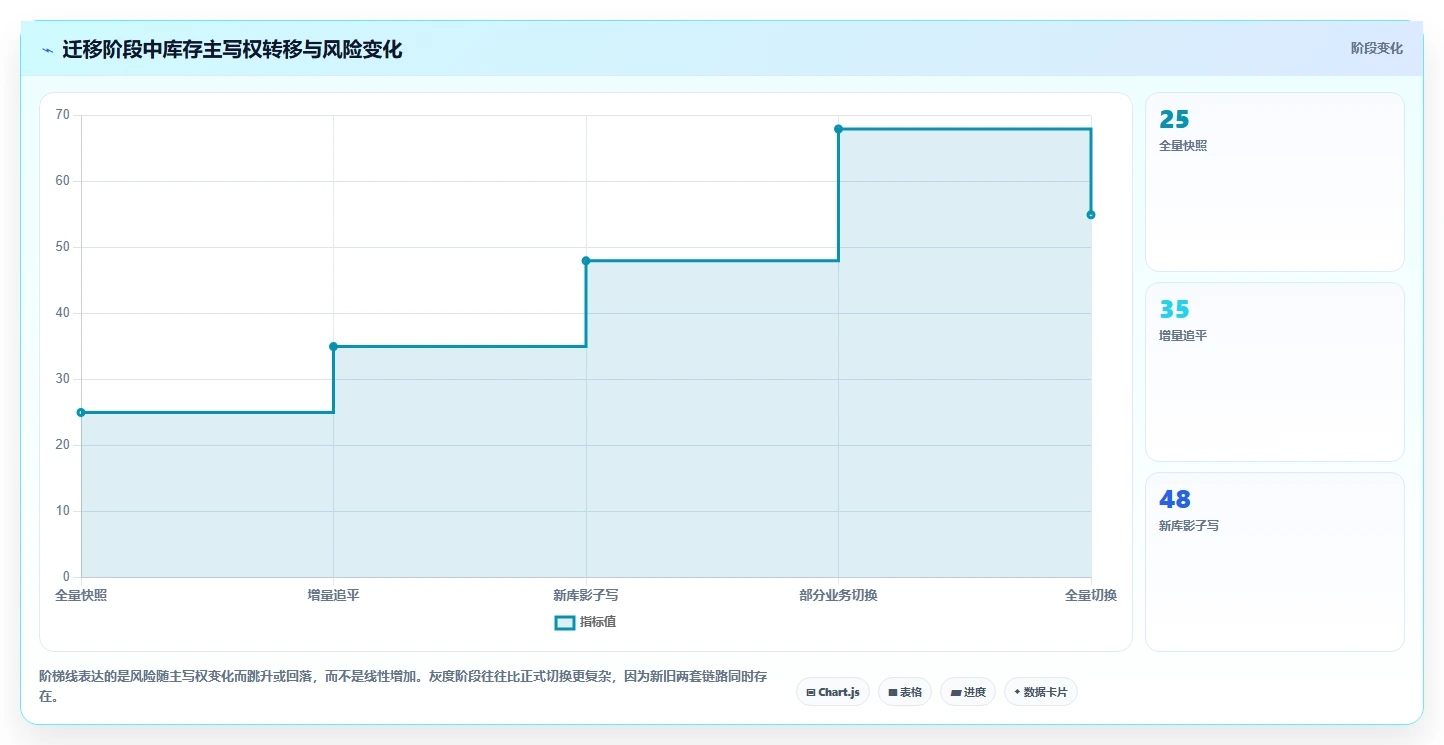Click the data point at 增量追平 (35)

[x=333, y=346]
